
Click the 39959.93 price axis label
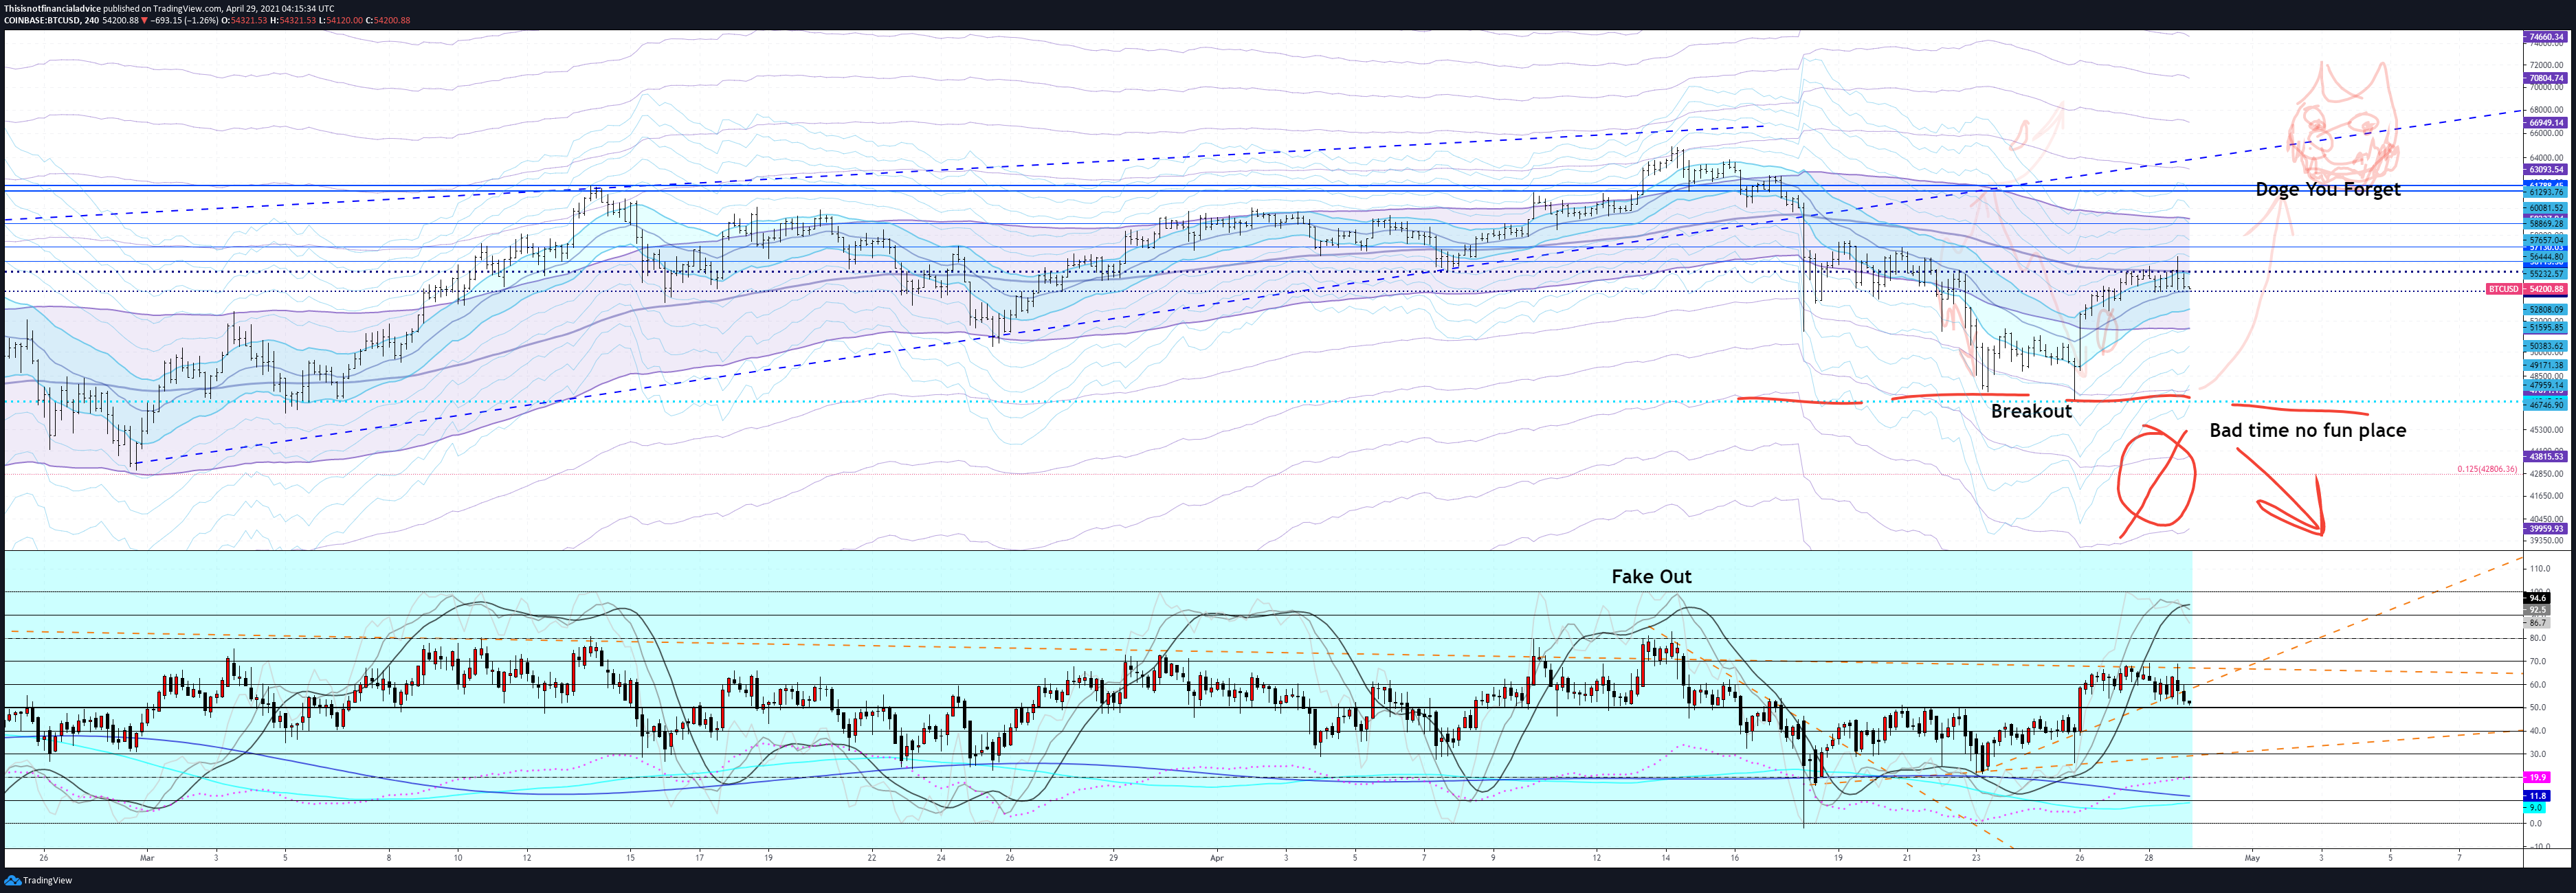pyautogui.click(x=2545, y=529)
